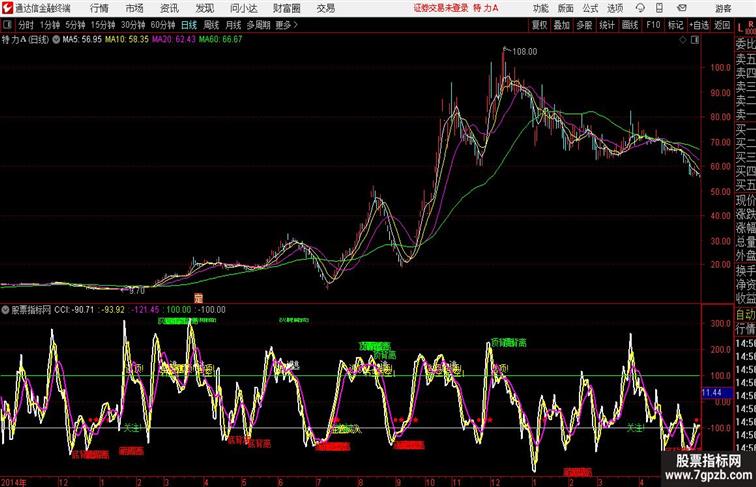Click the 游客 guest account label
The height and width of the screenshot is (487, 756).
[723, 8]
